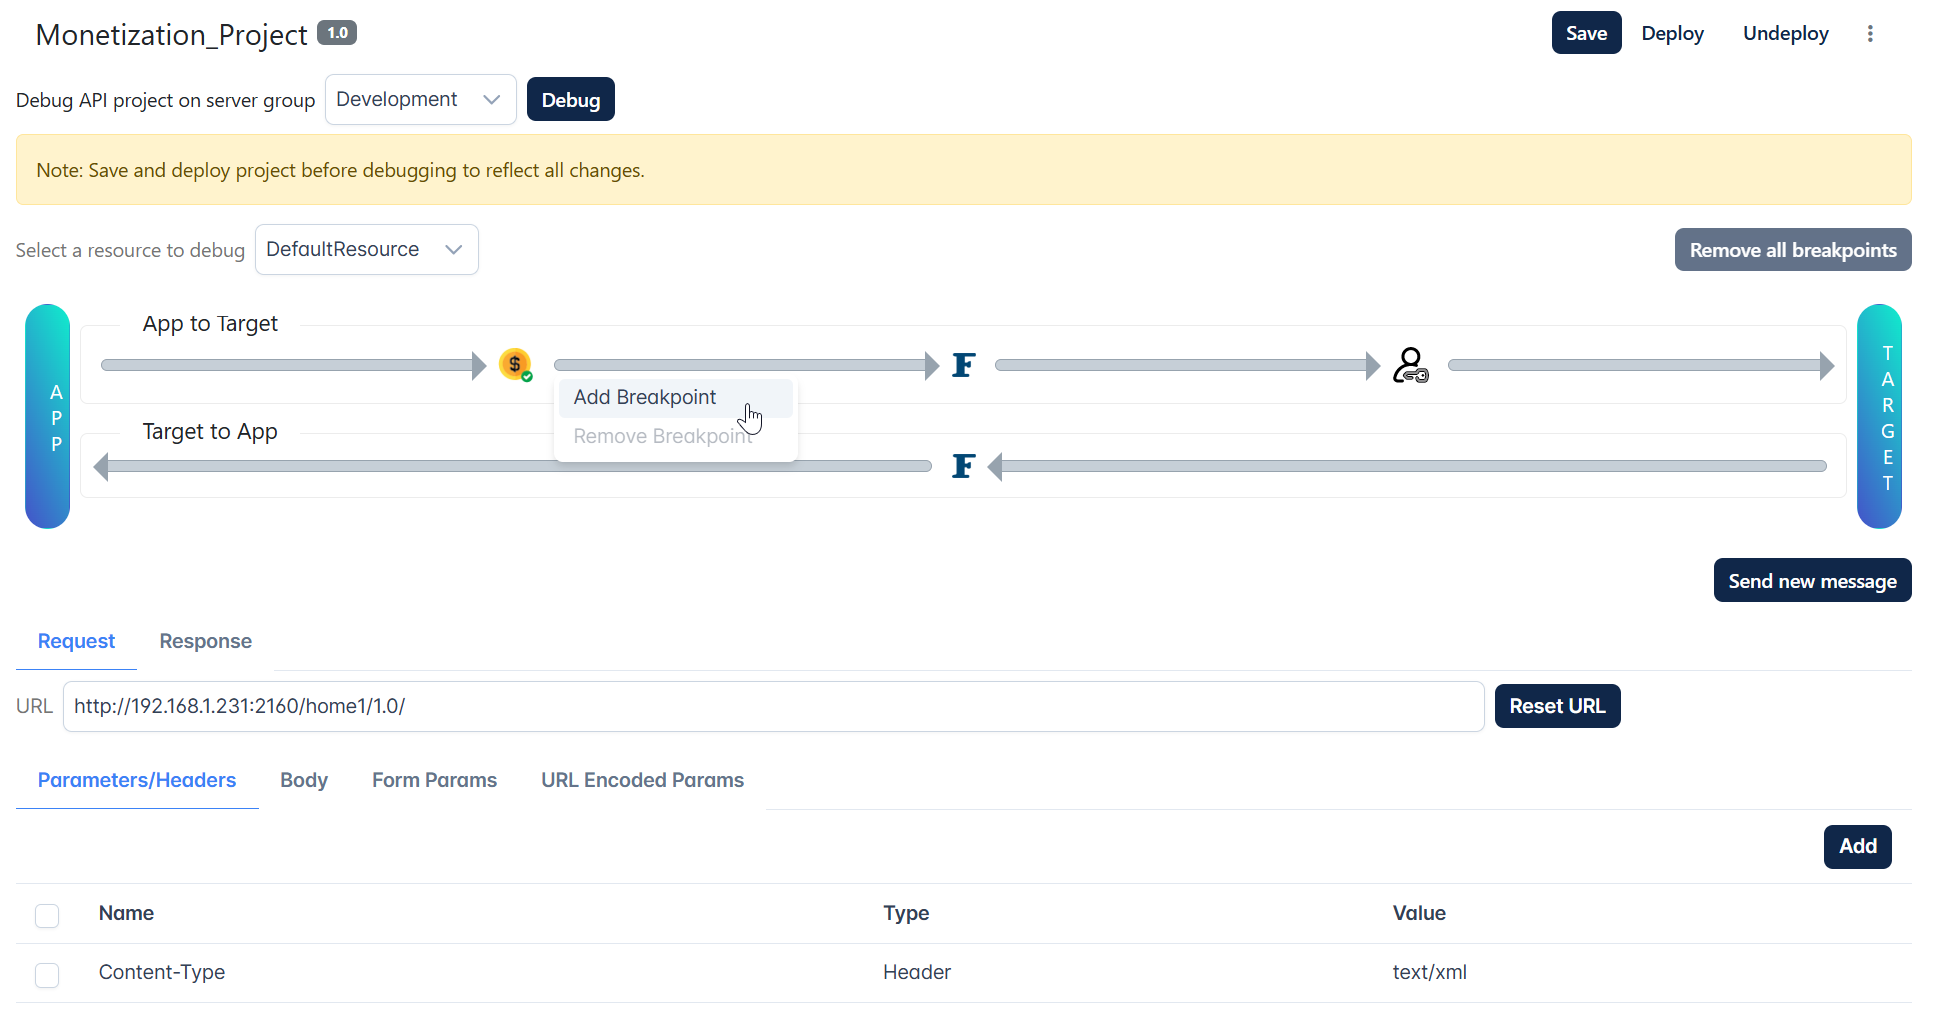Viewport: 1933px width, 1028px height.
Task: Click into the URL input field
Action: (773, 706)
